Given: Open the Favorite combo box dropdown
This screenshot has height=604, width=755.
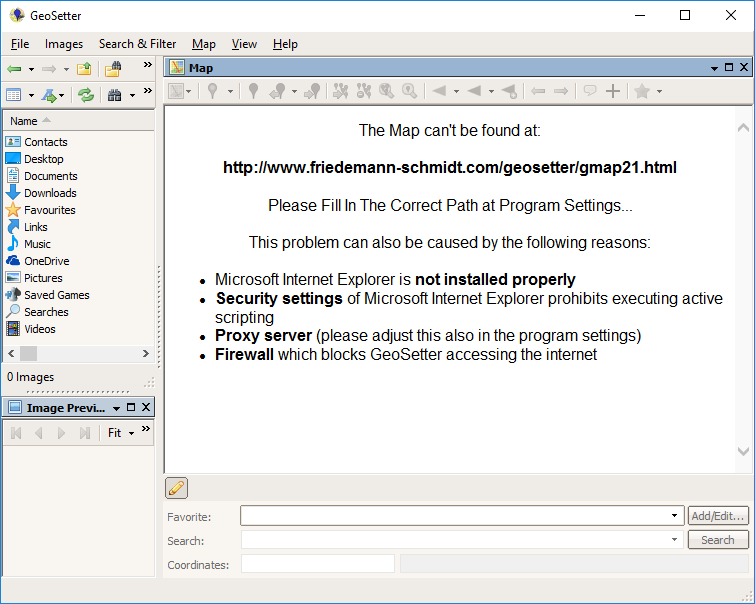Looking at the screenshot, I should coord(674,516).
